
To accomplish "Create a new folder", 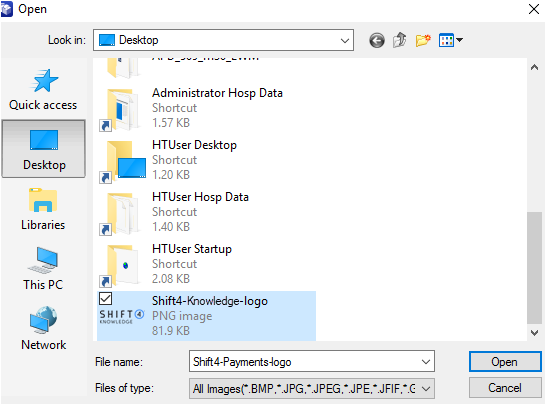I will coord(423,40).
